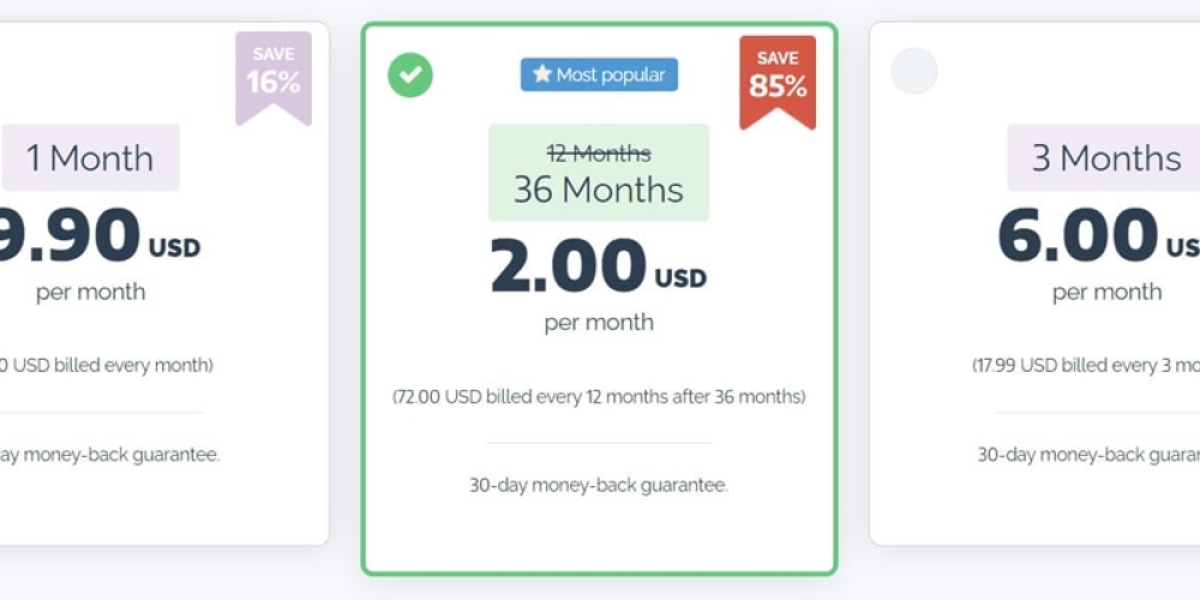This screenshot has height=600, width=1200.
Task: Click the Most popular badge
Action: click(x=599, y=74)
